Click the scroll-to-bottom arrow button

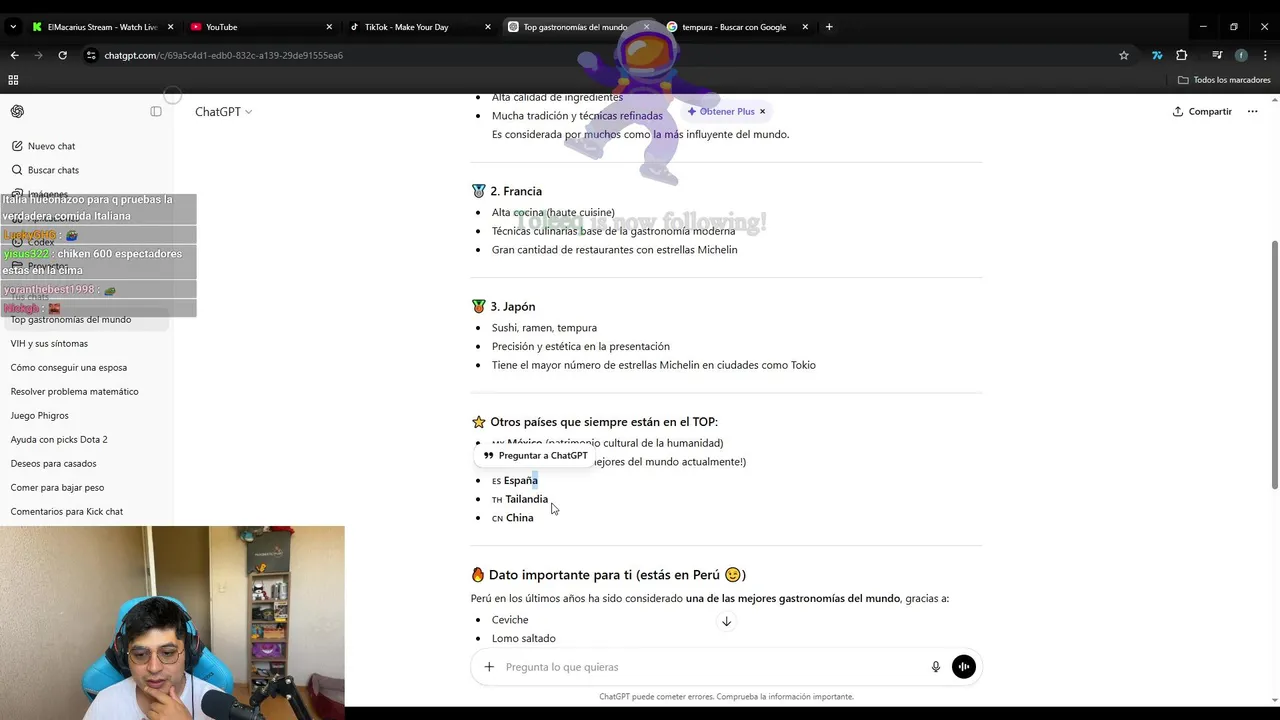point(727,621)
